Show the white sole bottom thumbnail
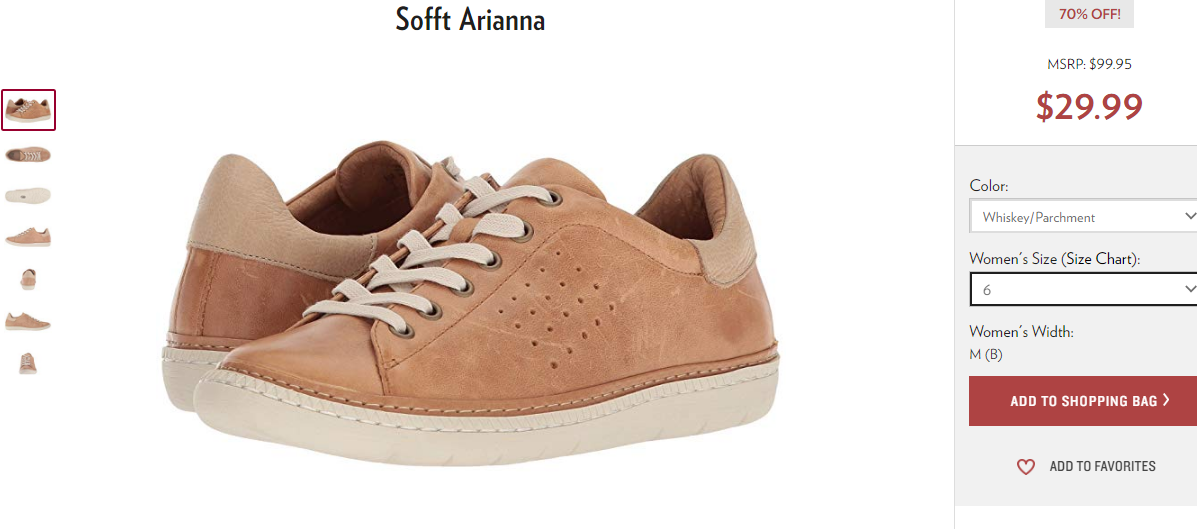 (28, 195)
